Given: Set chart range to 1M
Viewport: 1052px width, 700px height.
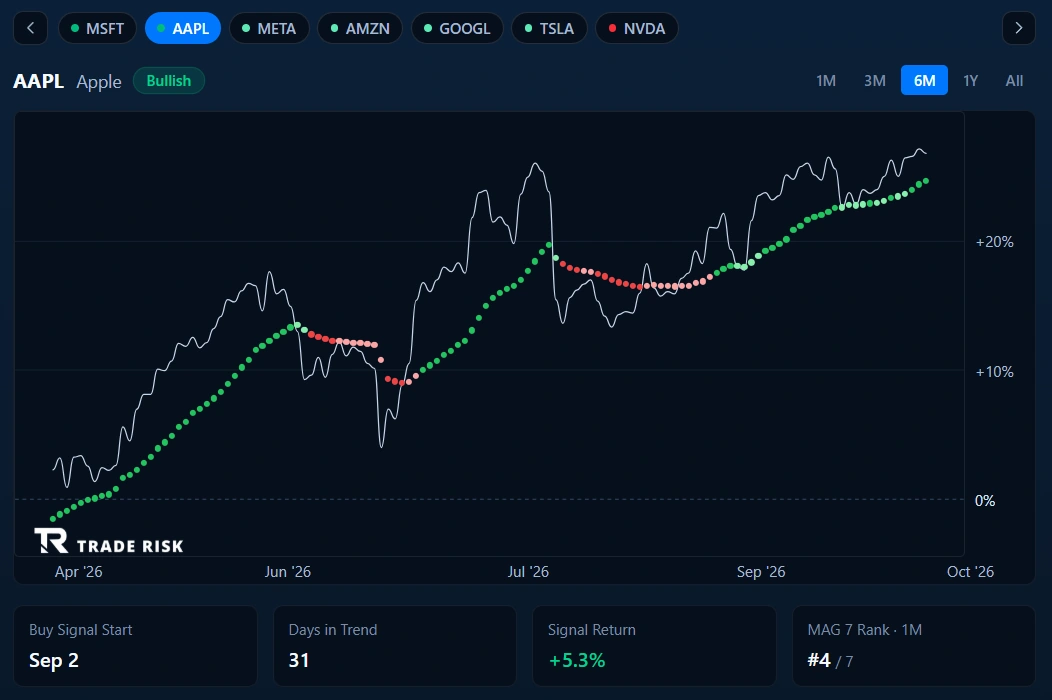Looking at the screenshot, I should (x=826, y=81).
